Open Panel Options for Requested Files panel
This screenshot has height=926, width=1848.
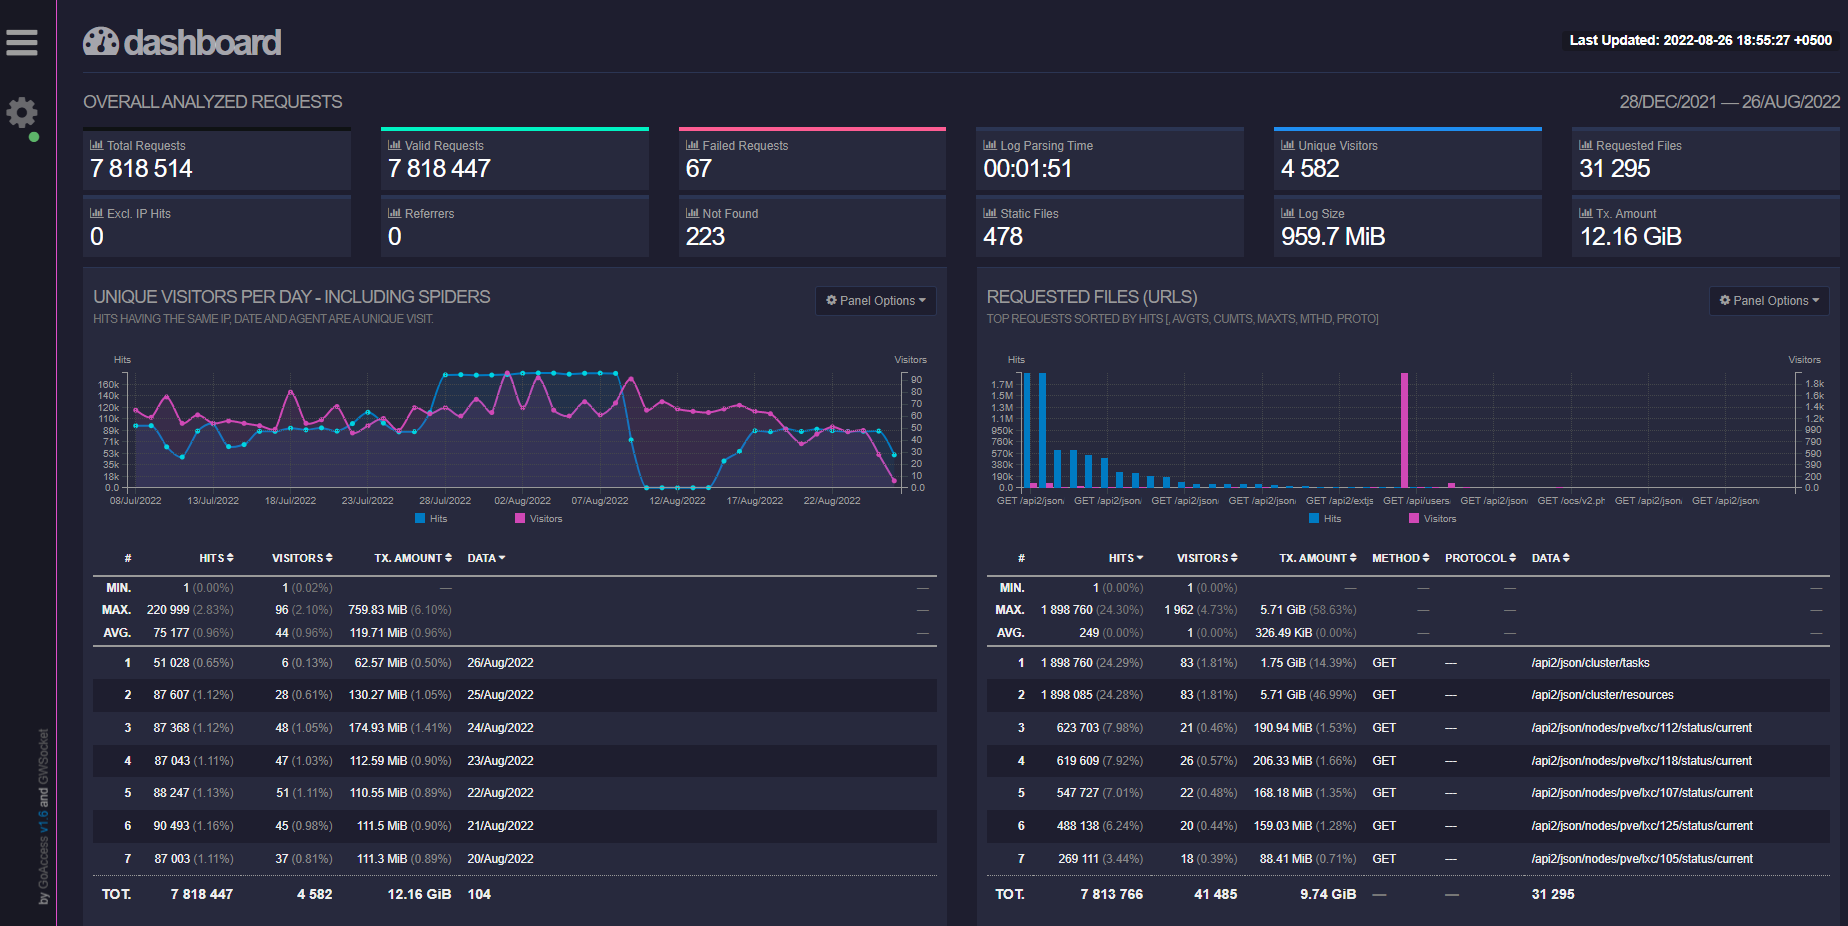(x=1769, y=301)
